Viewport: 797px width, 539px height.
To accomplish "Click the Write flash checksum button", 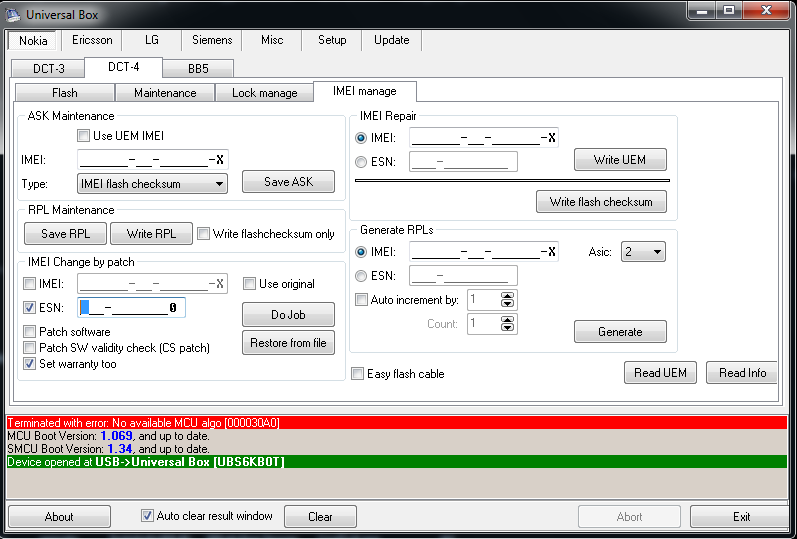I will point(601,202).
